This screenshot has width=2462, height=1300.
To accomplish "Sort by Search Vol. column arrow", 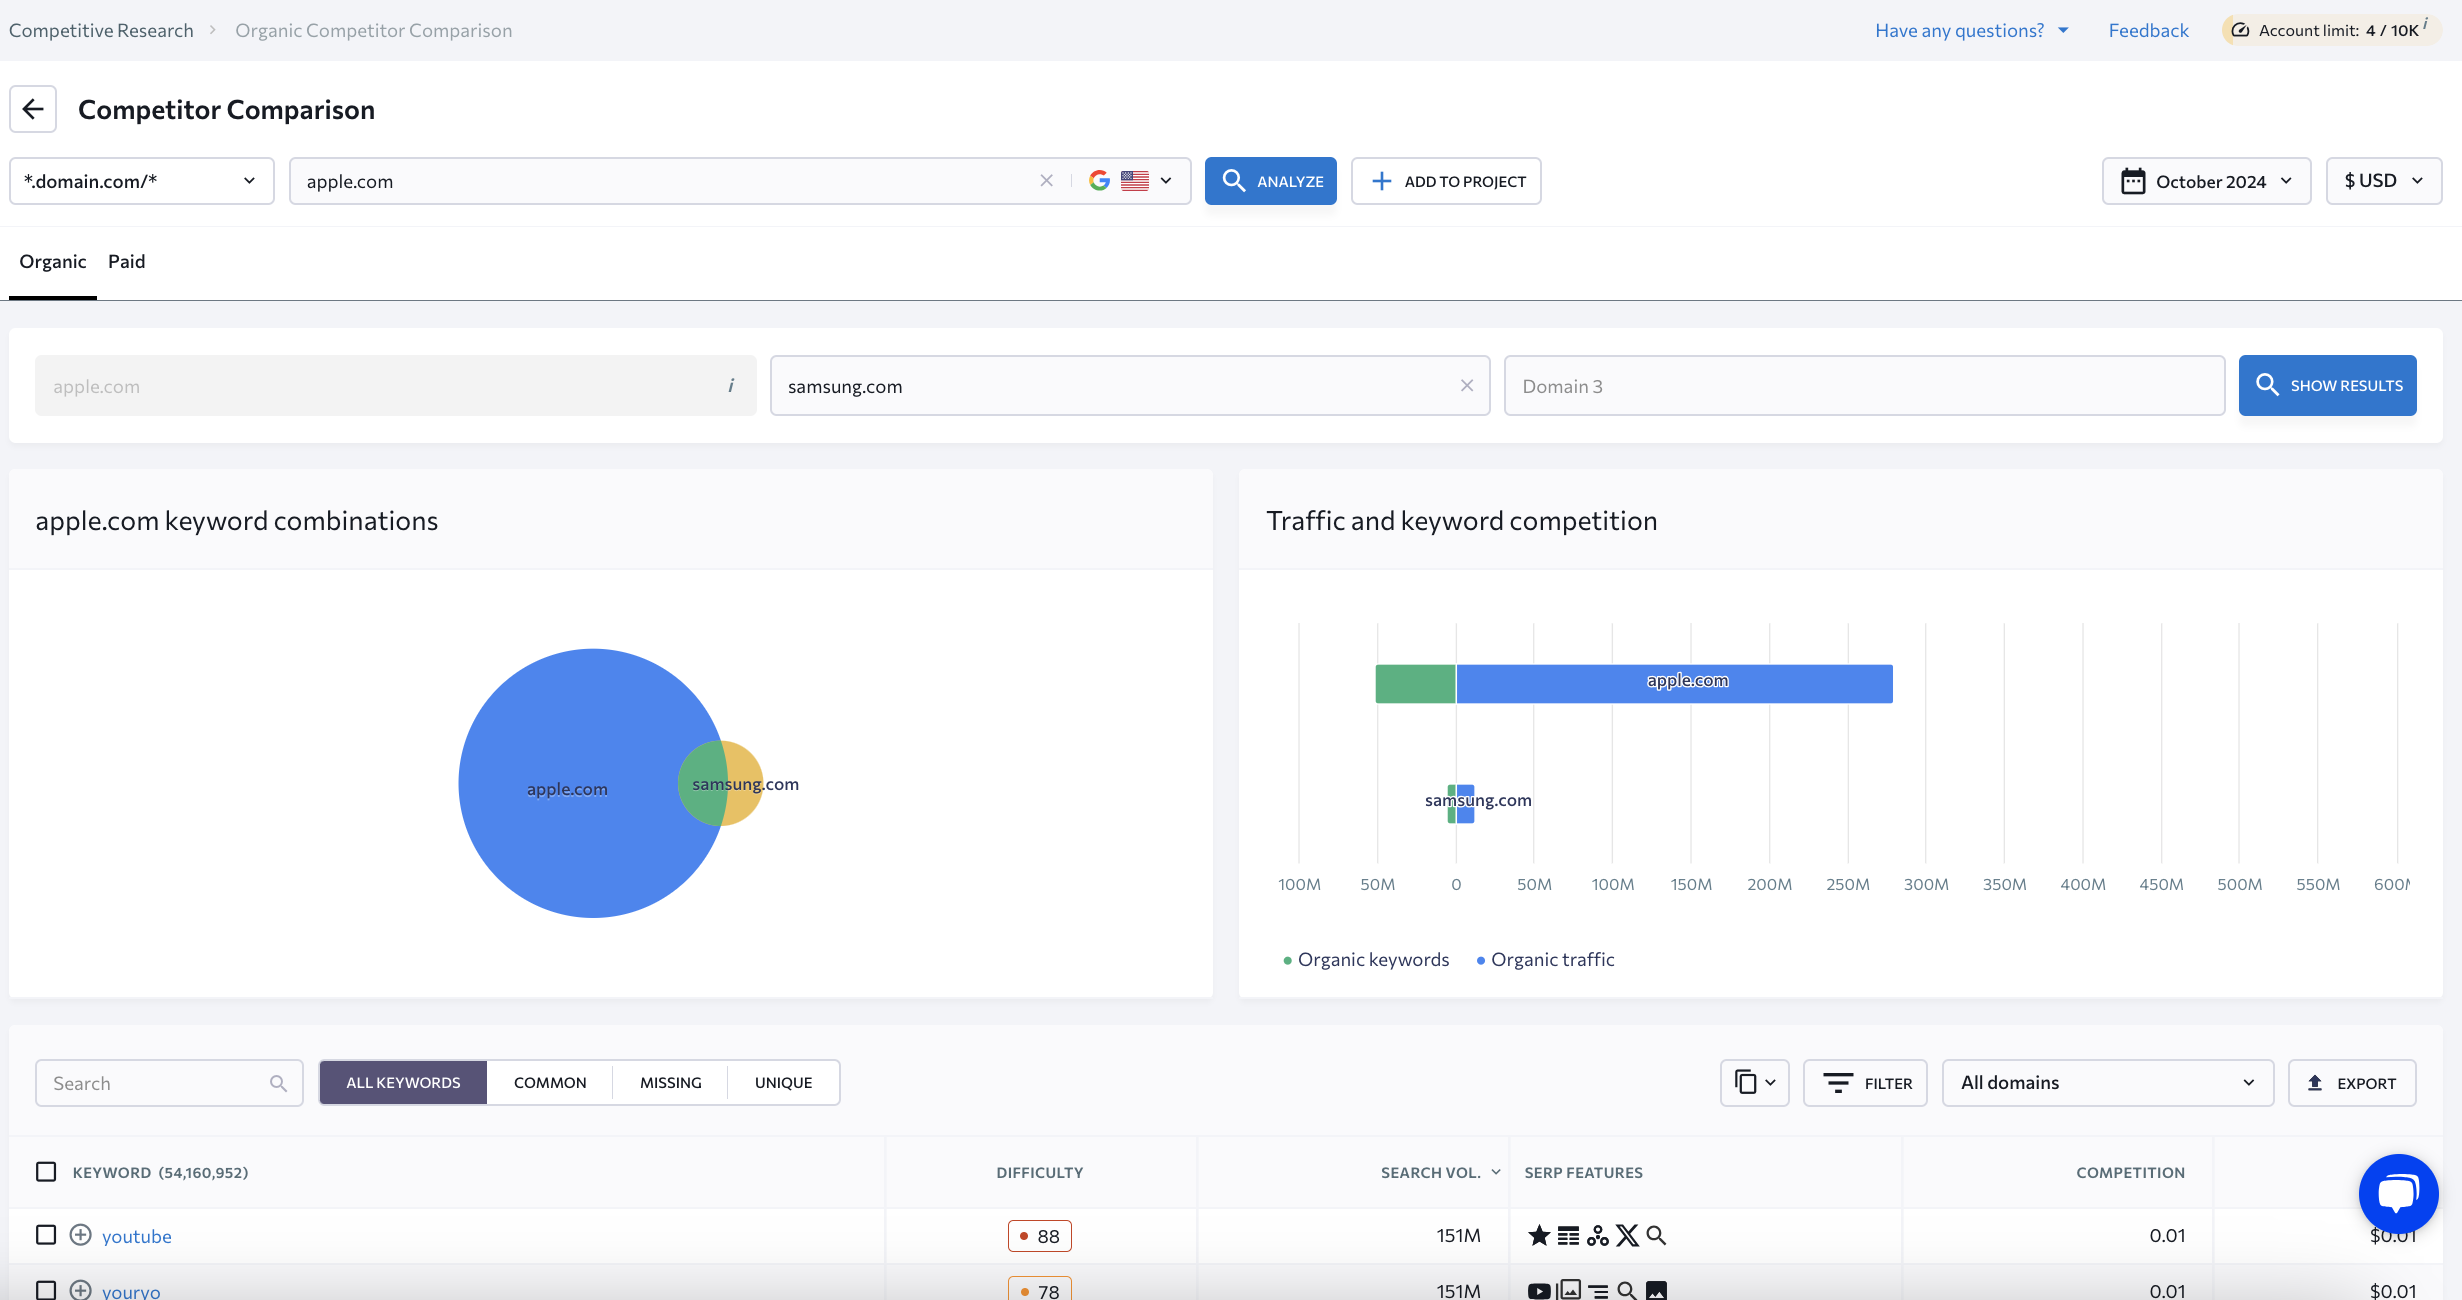I will (x=1496, y=1172).
